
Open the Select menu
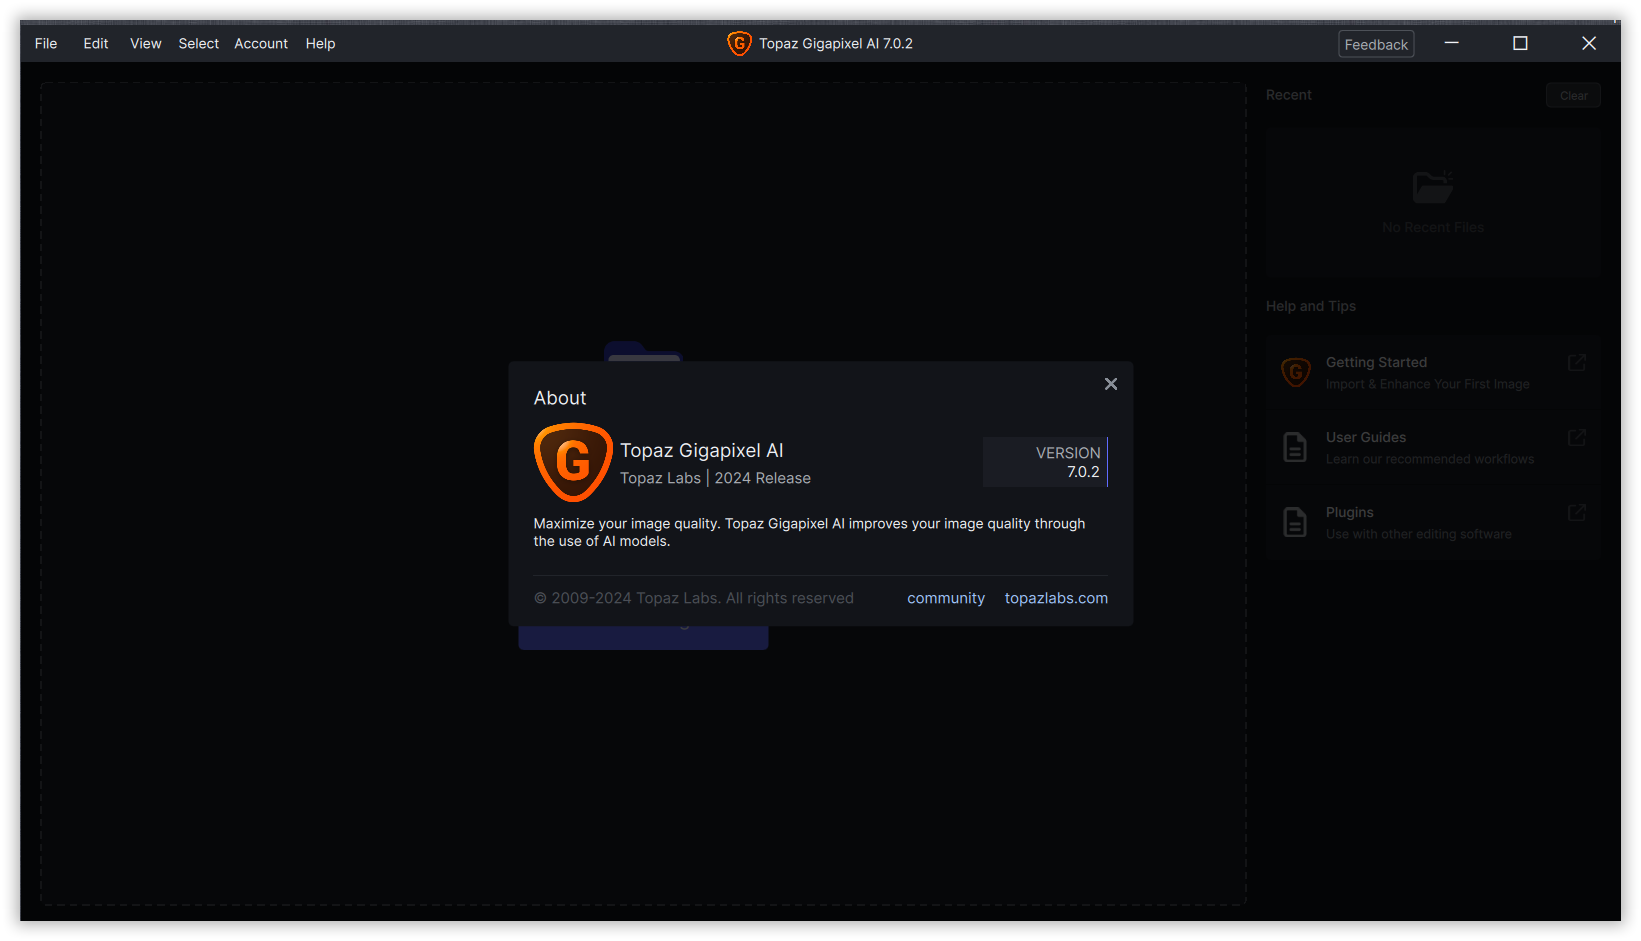tap(198, 43)
